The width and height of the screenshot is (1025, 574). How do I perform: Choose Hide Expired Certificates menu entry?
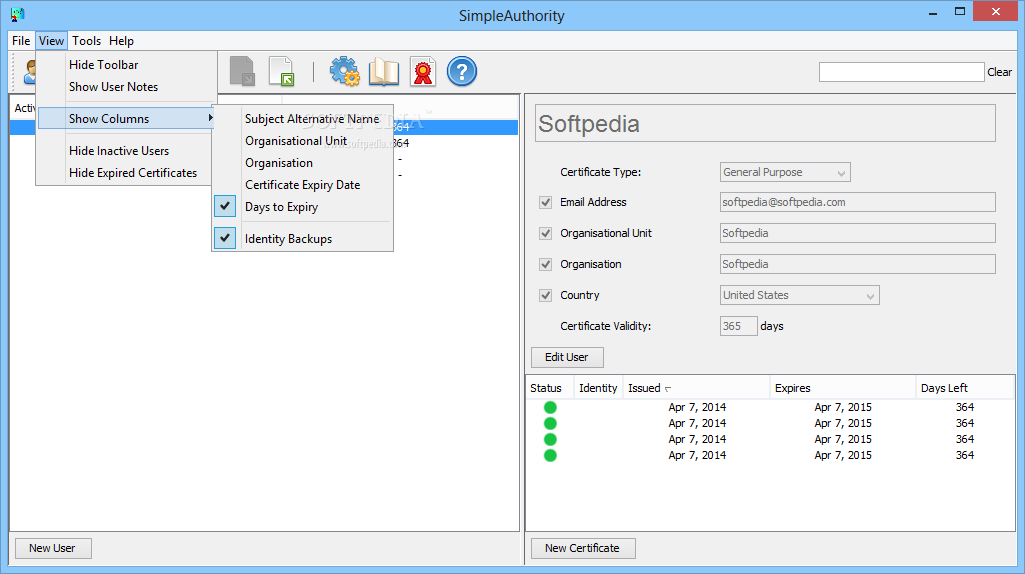coord(126,173)
